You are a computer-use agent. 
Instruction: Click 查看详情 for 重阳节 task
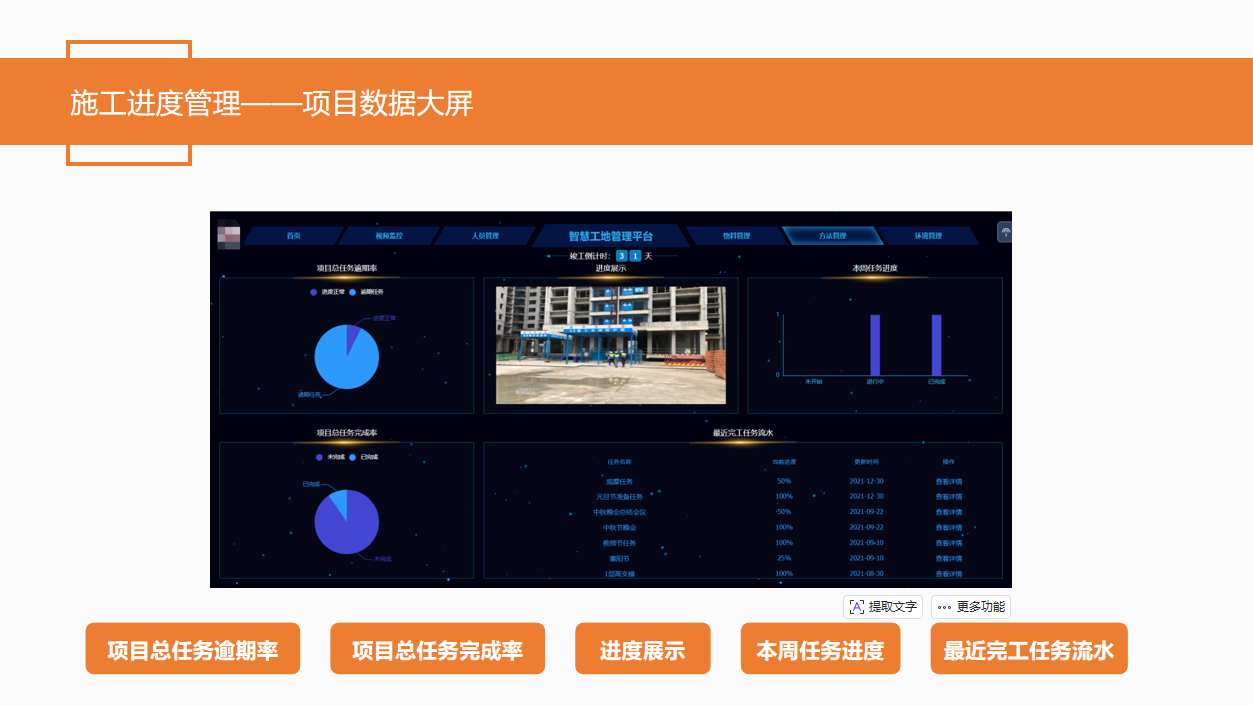[x=948, y=558]
